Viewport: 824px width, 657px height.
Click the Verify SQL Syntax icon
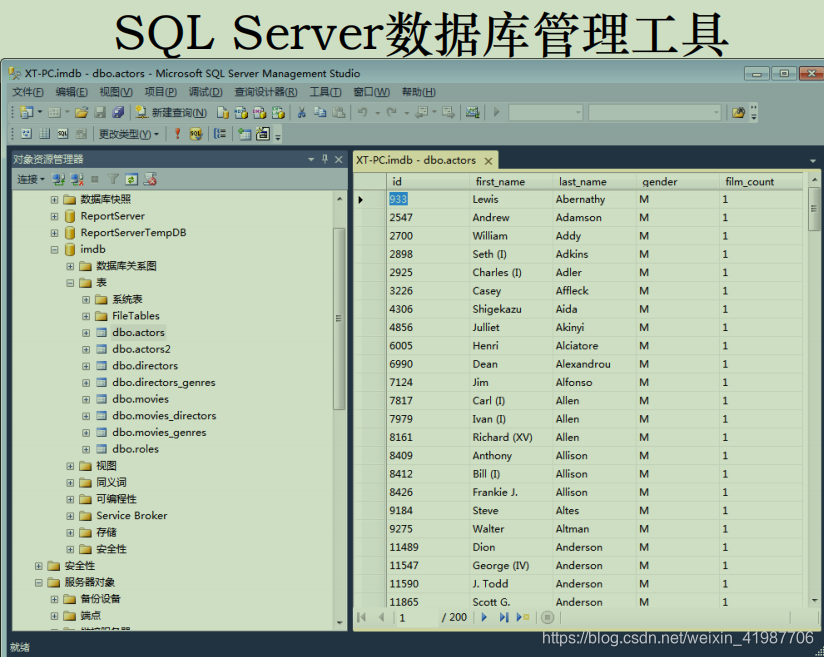tap(196, 134)
